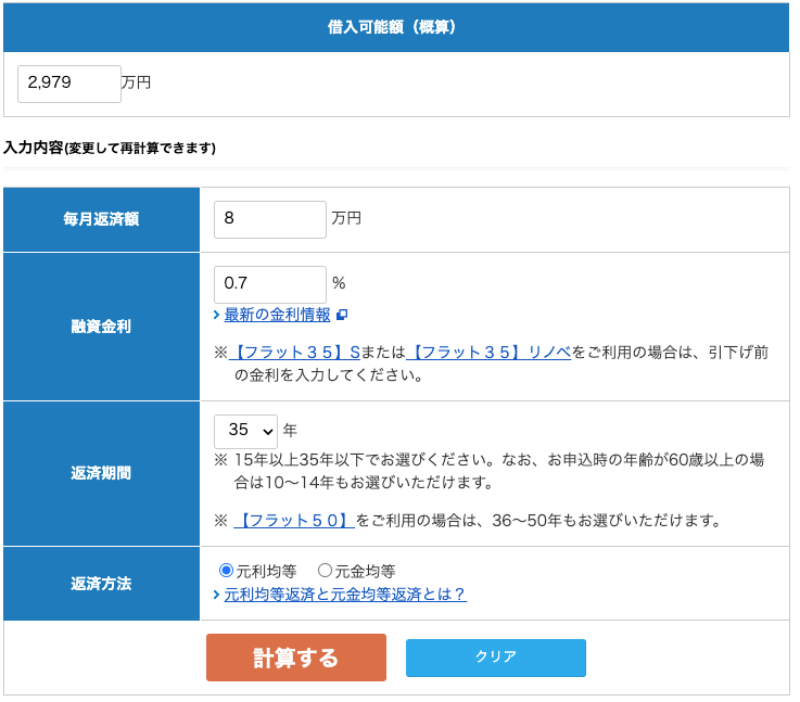Click the 返済方法 row label

(x=101, y=584)
